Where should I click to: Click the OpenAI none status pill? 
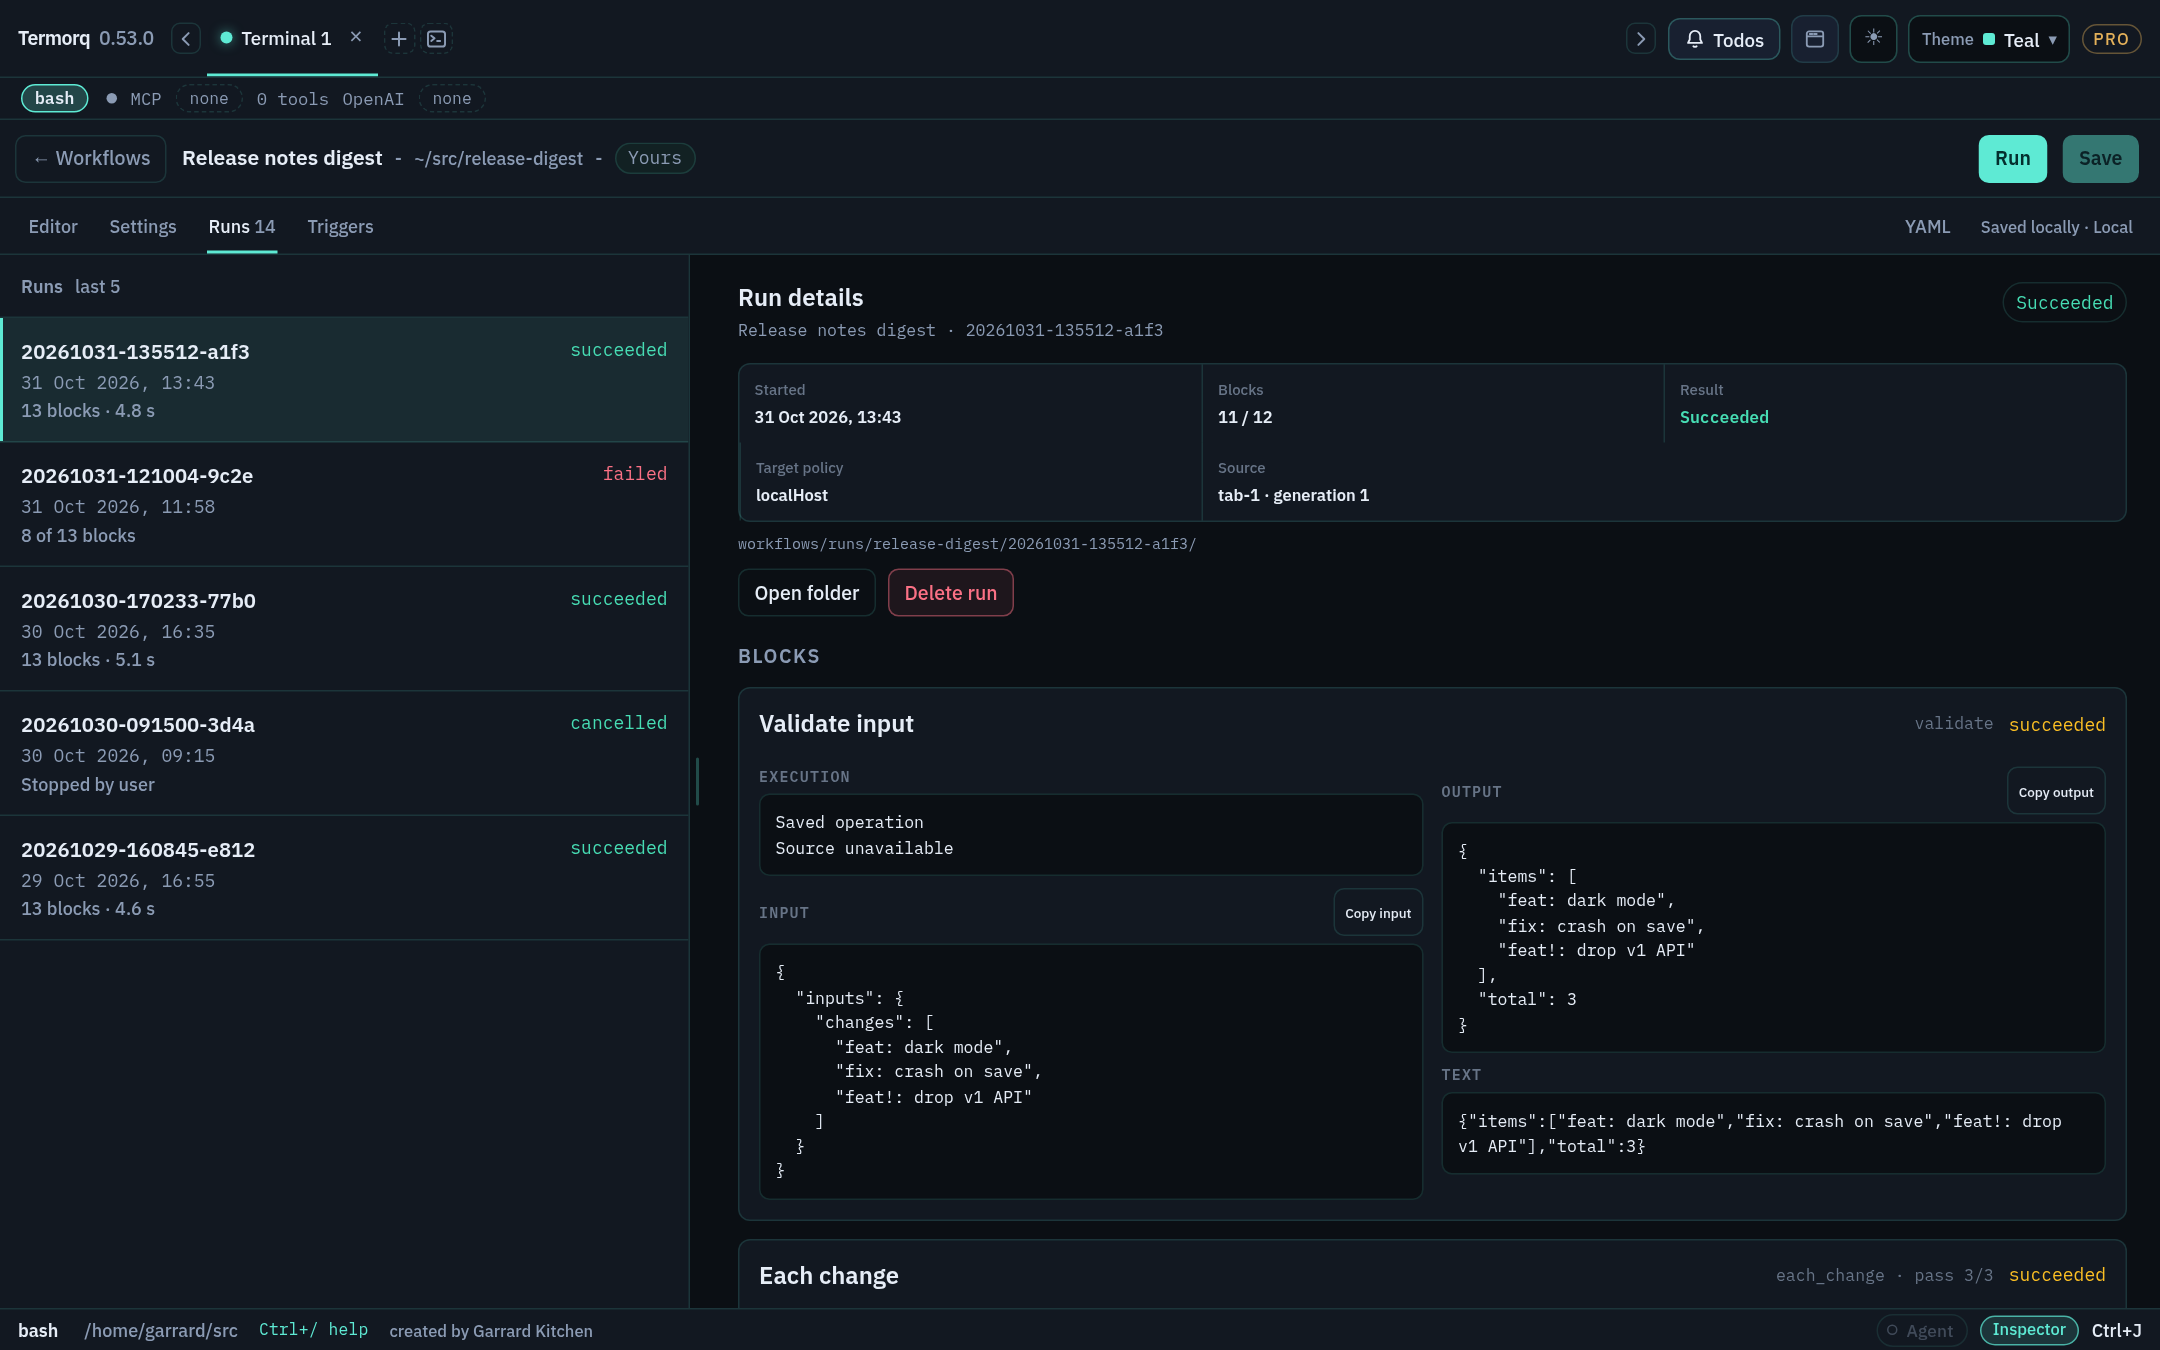click(452, 98)
